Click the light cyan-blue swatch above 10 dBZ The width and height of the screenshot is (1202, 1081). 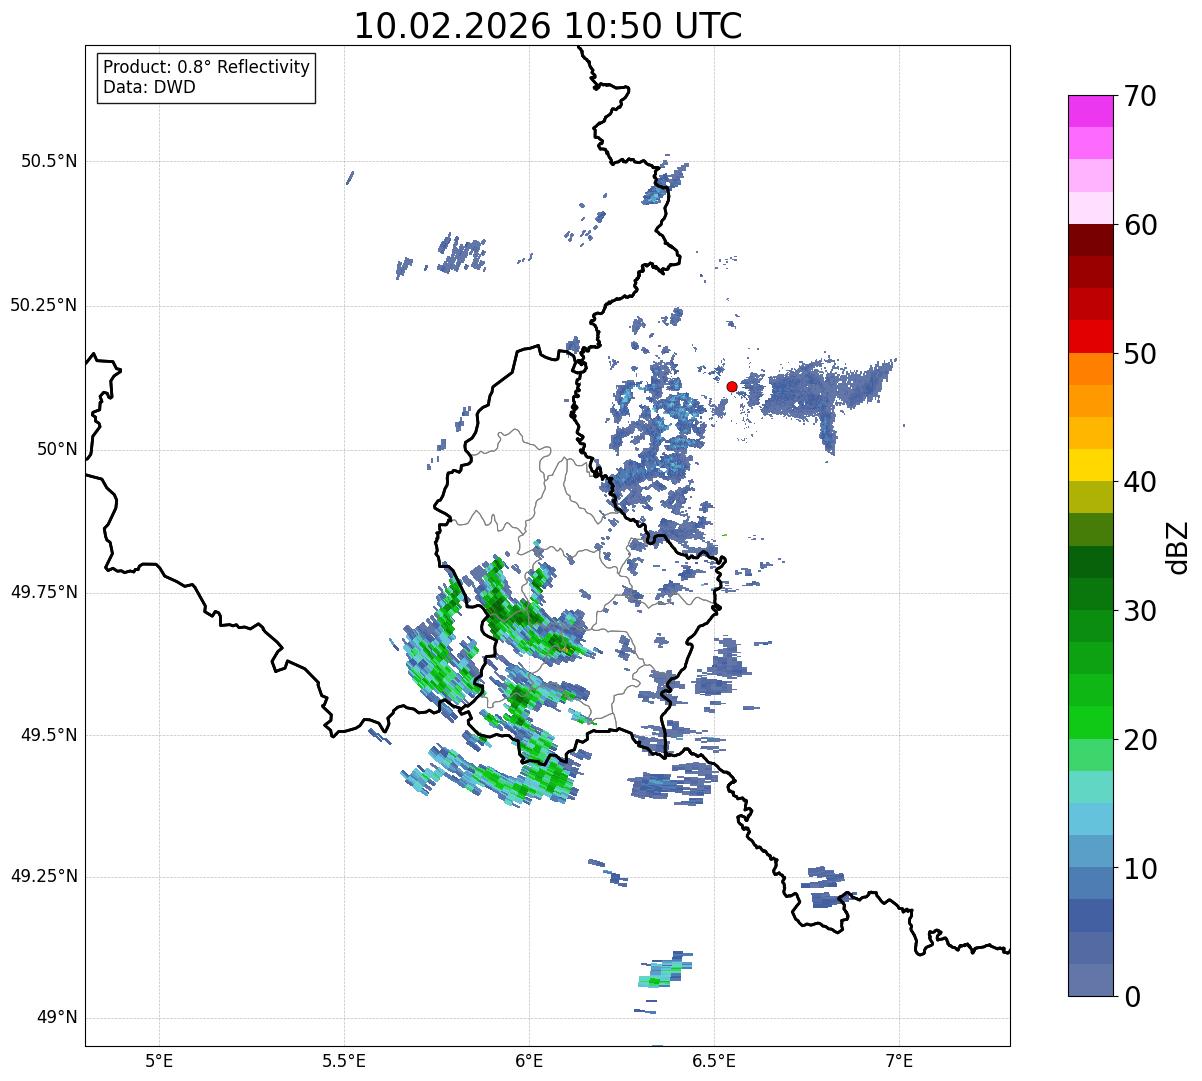pyautogui.click(x=1090, y=851)
